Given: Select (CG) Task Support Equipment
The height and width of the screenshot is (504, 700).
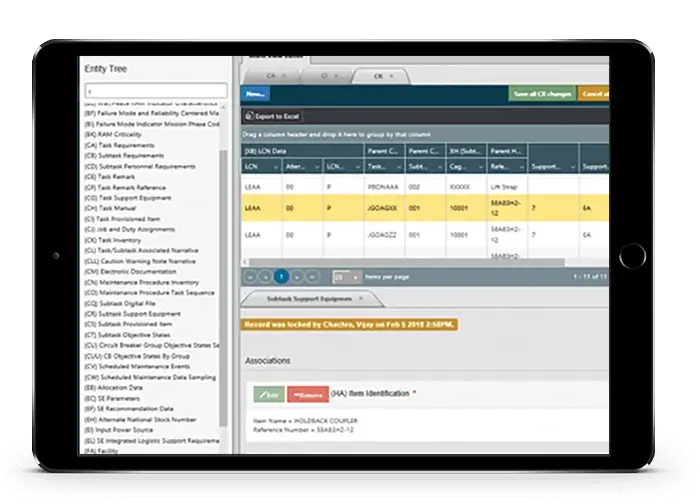Looking at the screenshot, I should coord(128,198).
